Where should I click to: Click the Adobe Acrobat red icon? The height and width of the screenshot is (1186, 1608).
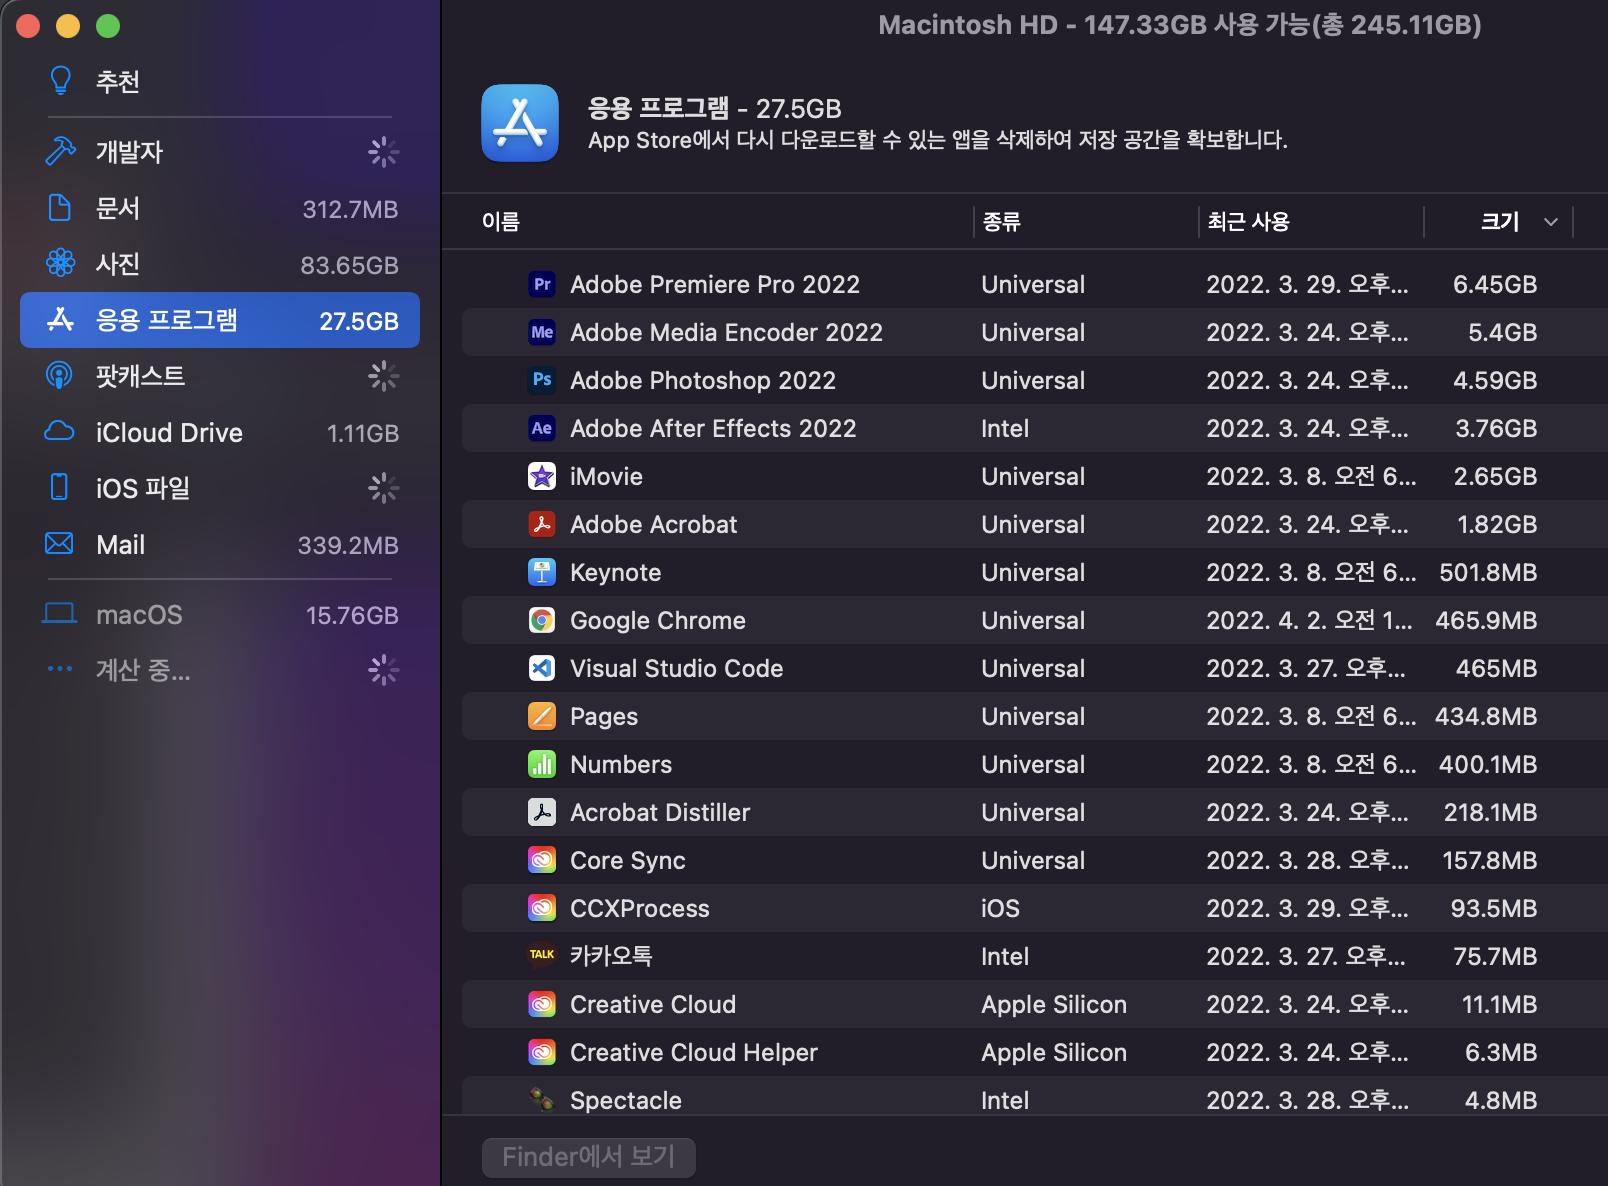click(x=542, y=524)
